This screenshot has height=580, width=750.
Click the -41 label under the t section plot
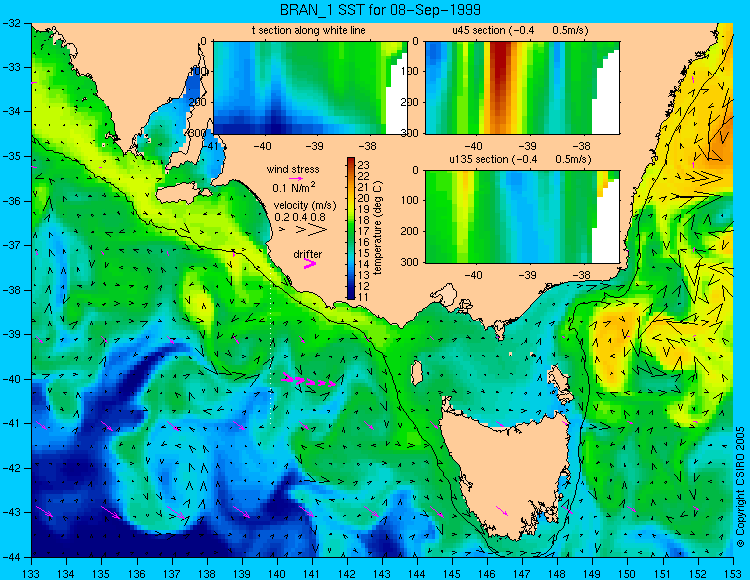tap(210, 146)
